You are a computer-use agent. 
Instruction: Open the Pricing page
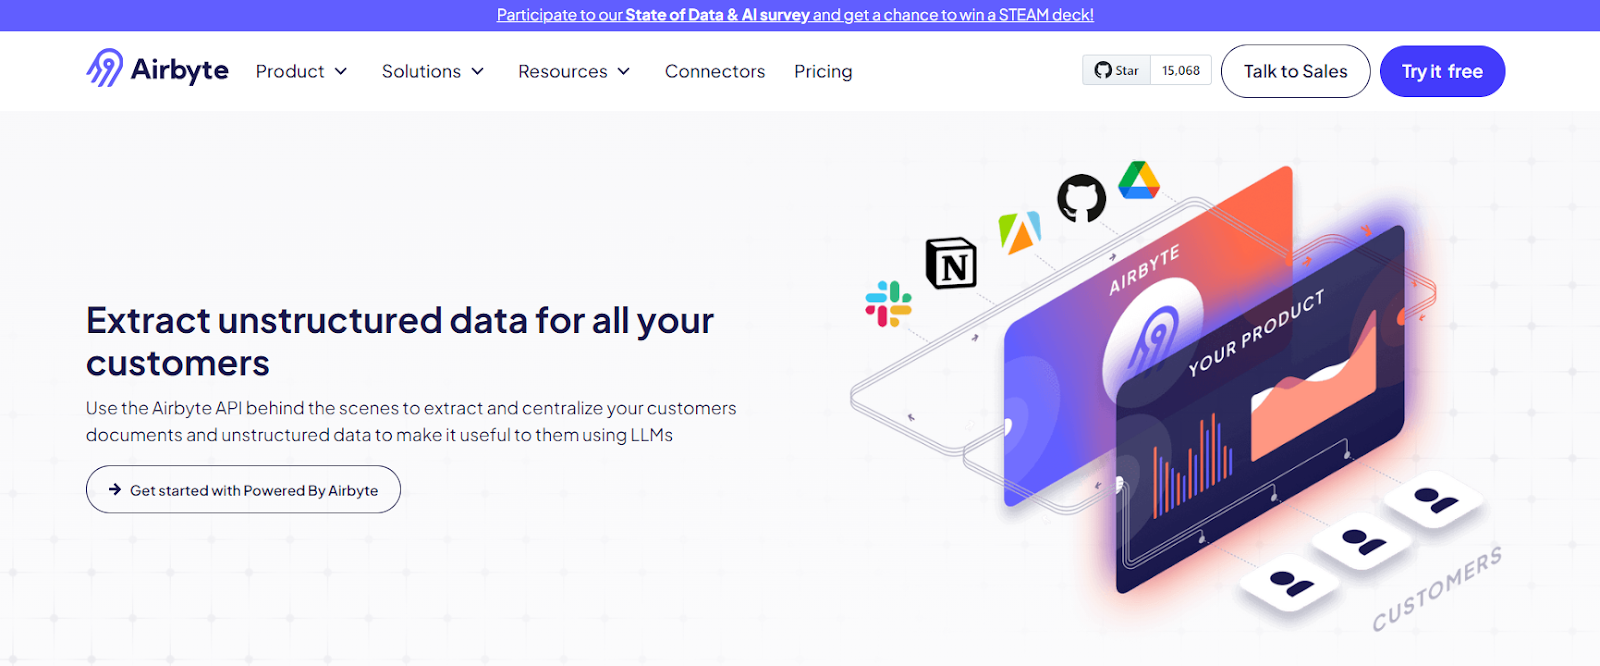point(823,71)
